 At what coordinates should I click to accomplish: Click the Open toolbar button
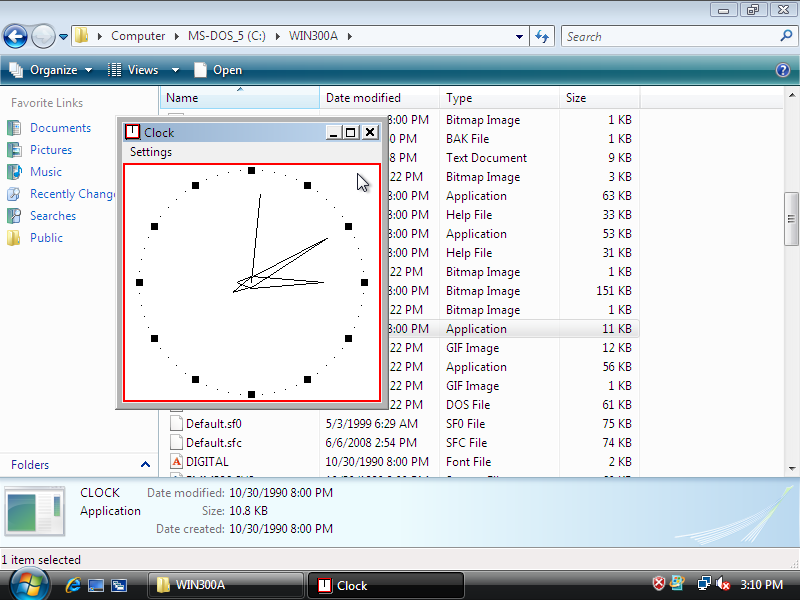click(x=218, y=70)
